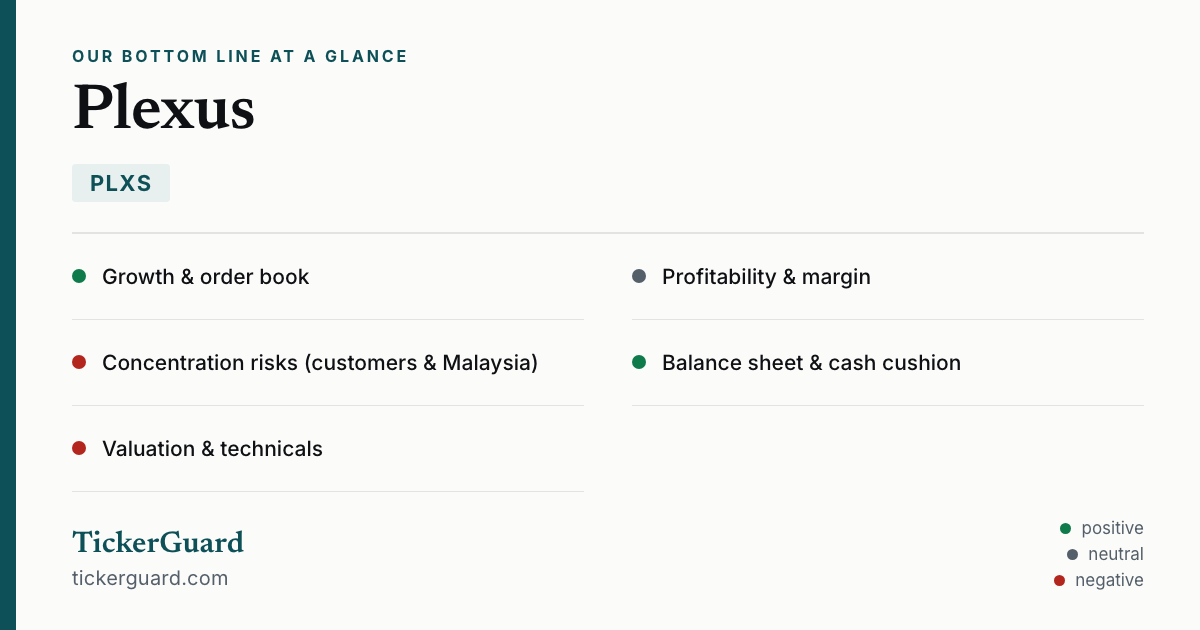Click the green positive legend dot

coord(1065,528)
